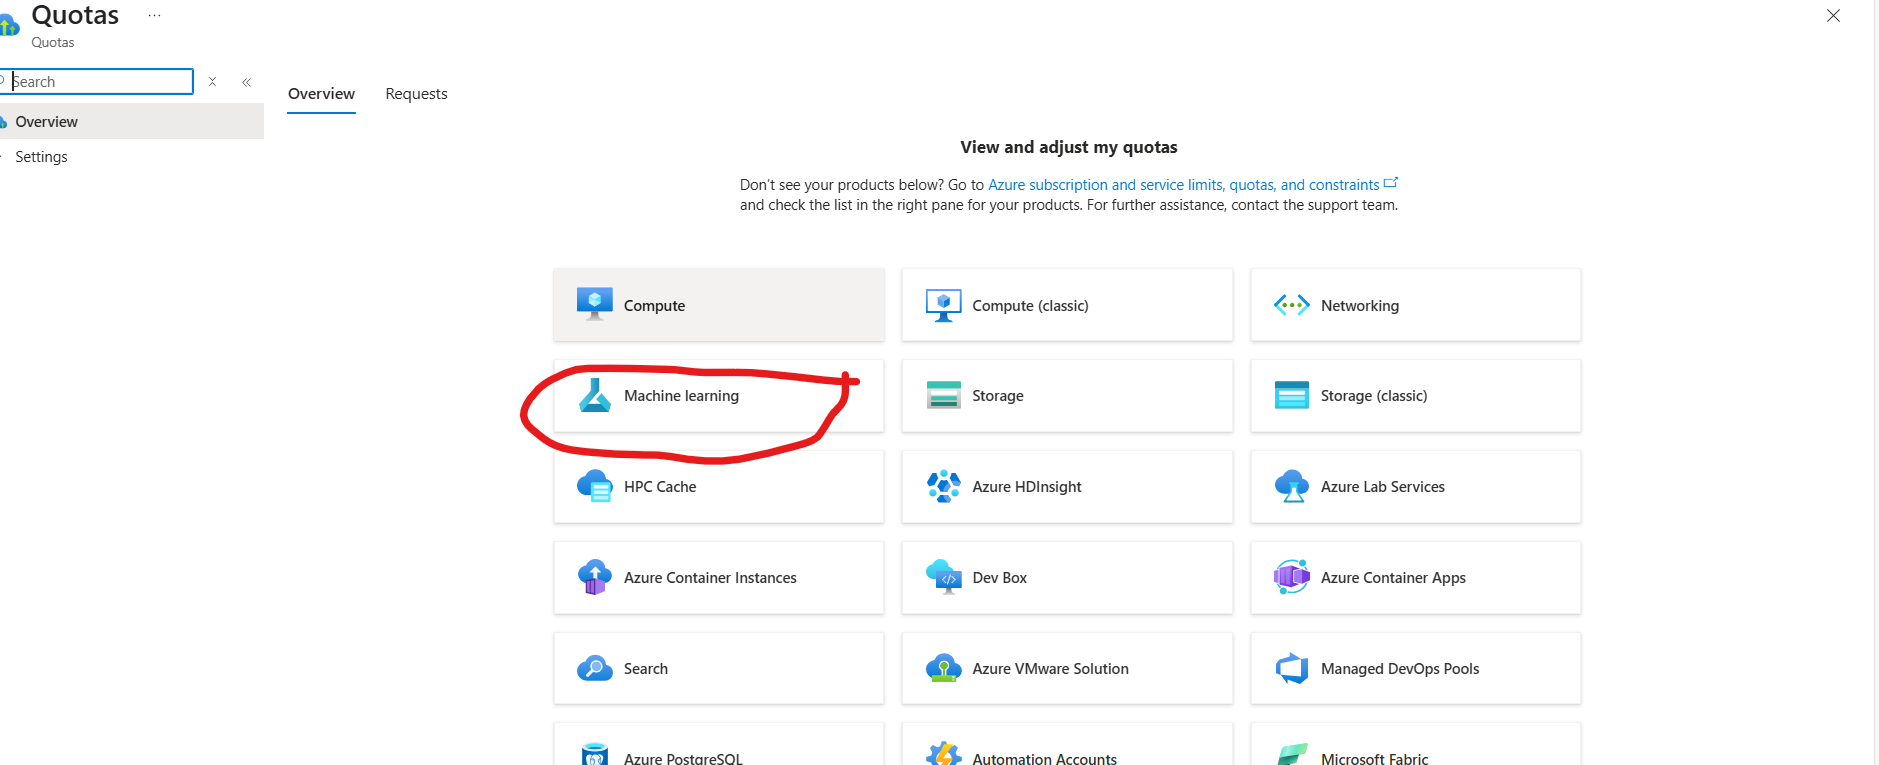
Task: Click the Azure PostgreSQL database icon
Action: (594, 755)
